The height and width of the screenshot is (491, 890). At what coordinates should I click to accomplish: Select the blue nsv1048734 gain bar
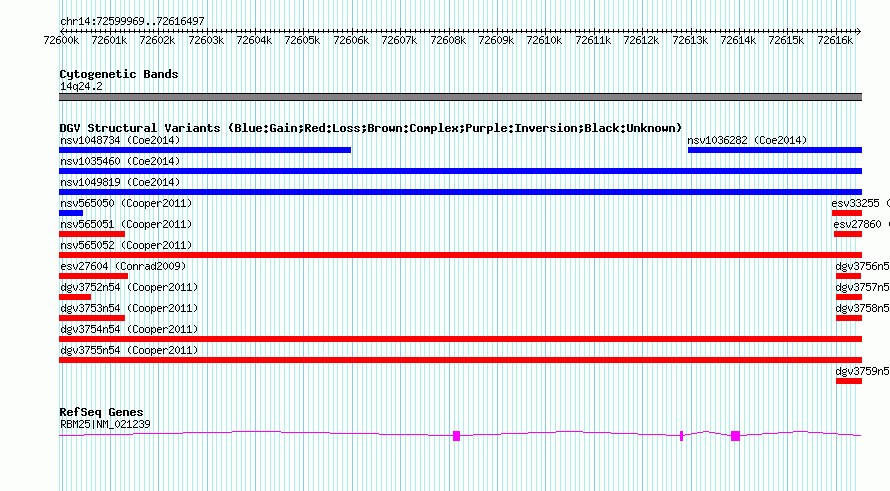[x=205, y=150]
